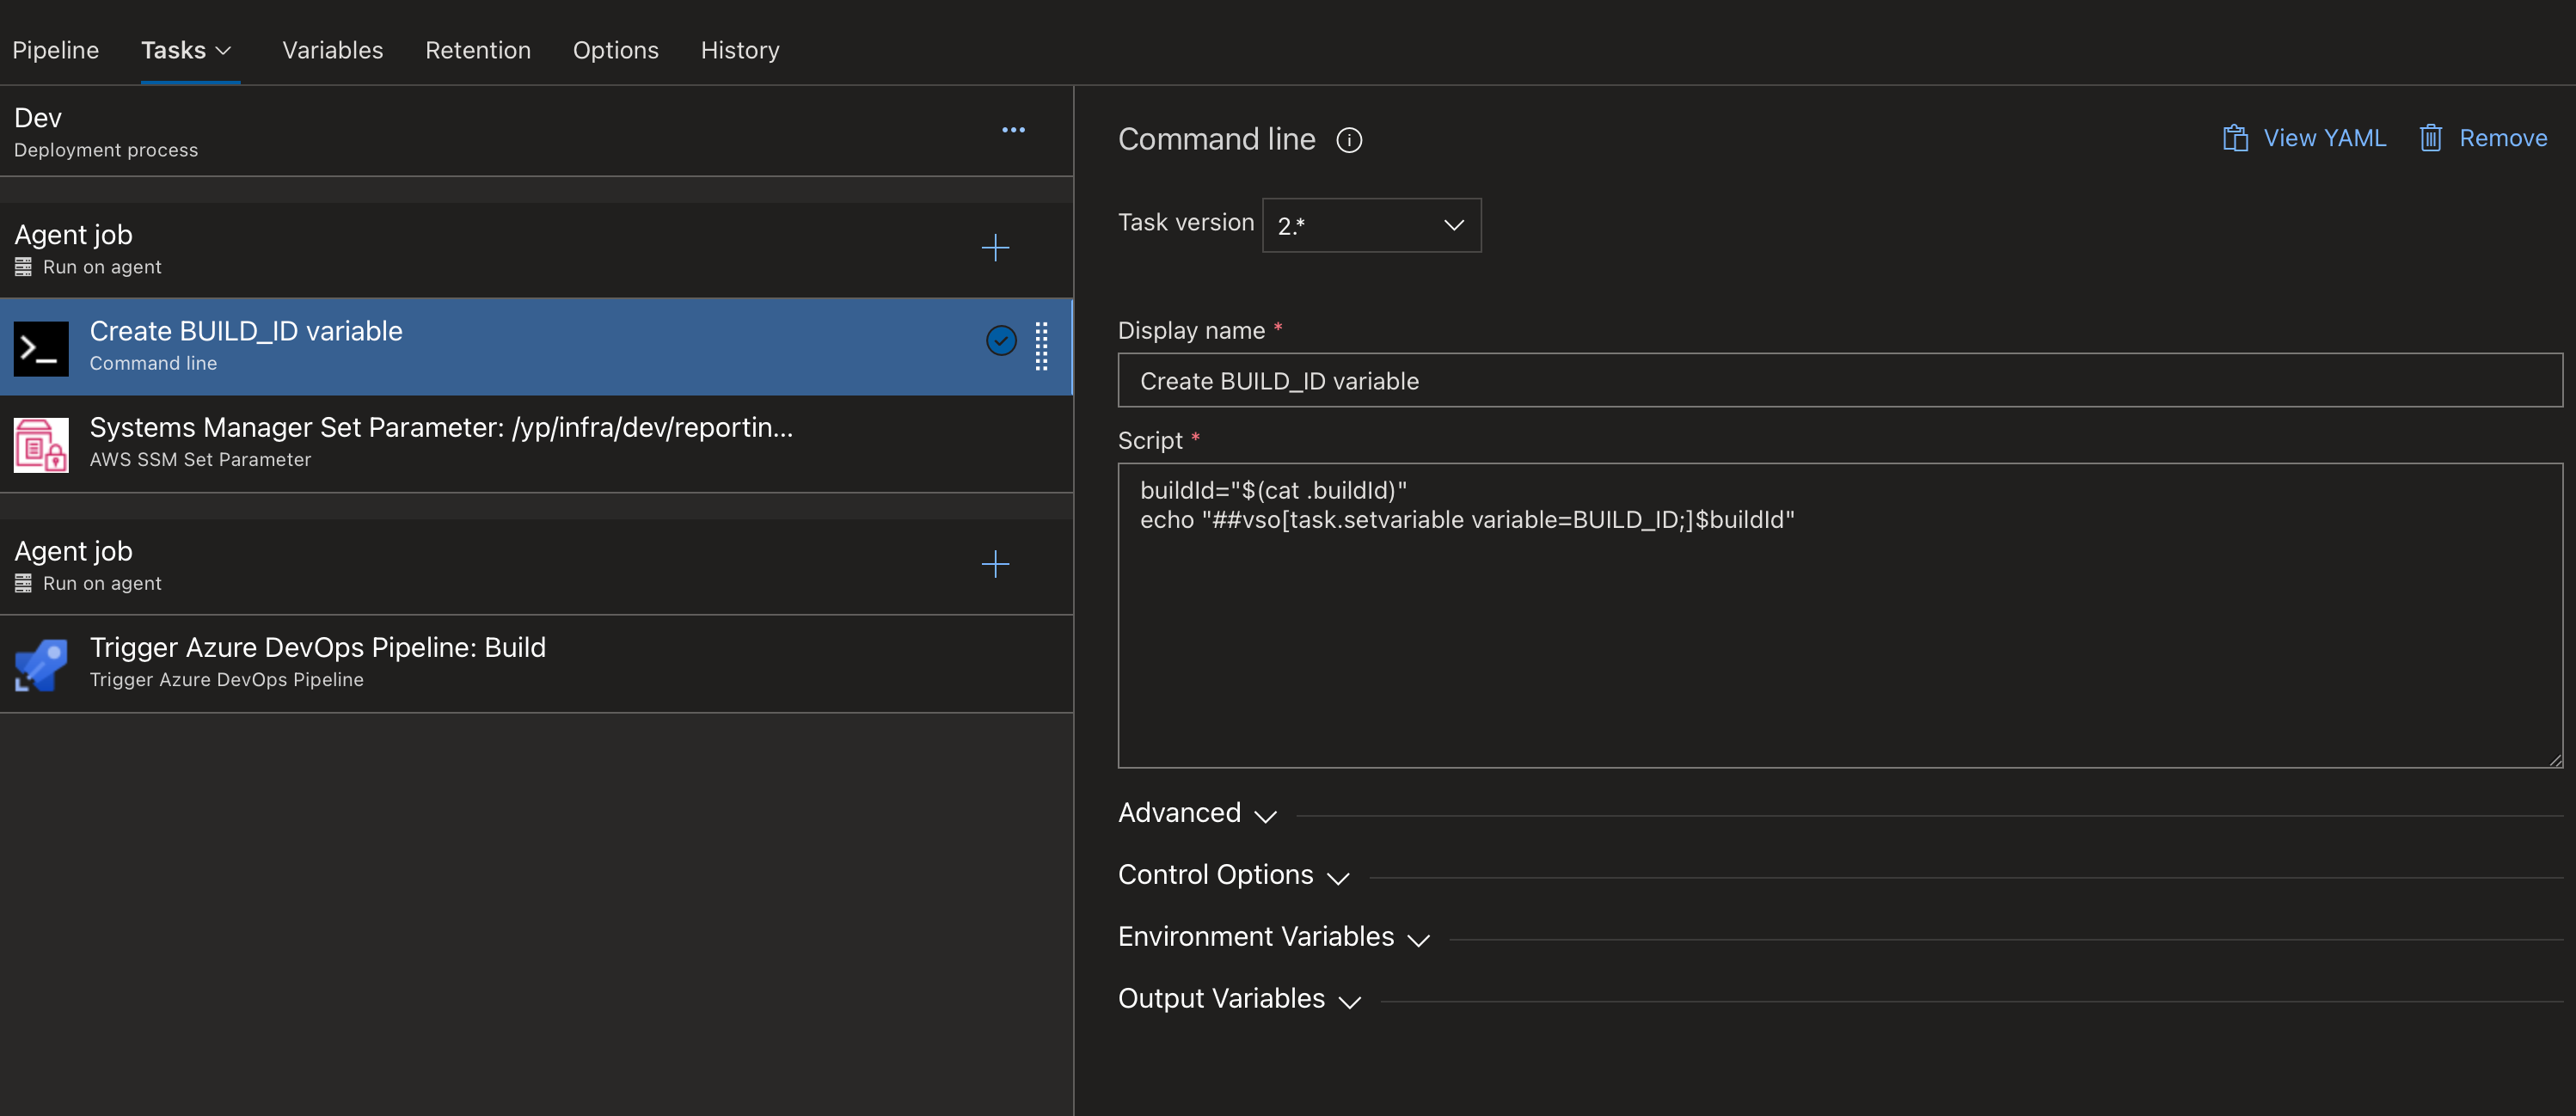Open the ellipsis menu for the Dev deployment process
The width and height of the screenshot is (2576, 1116).
pos(1013,129)
